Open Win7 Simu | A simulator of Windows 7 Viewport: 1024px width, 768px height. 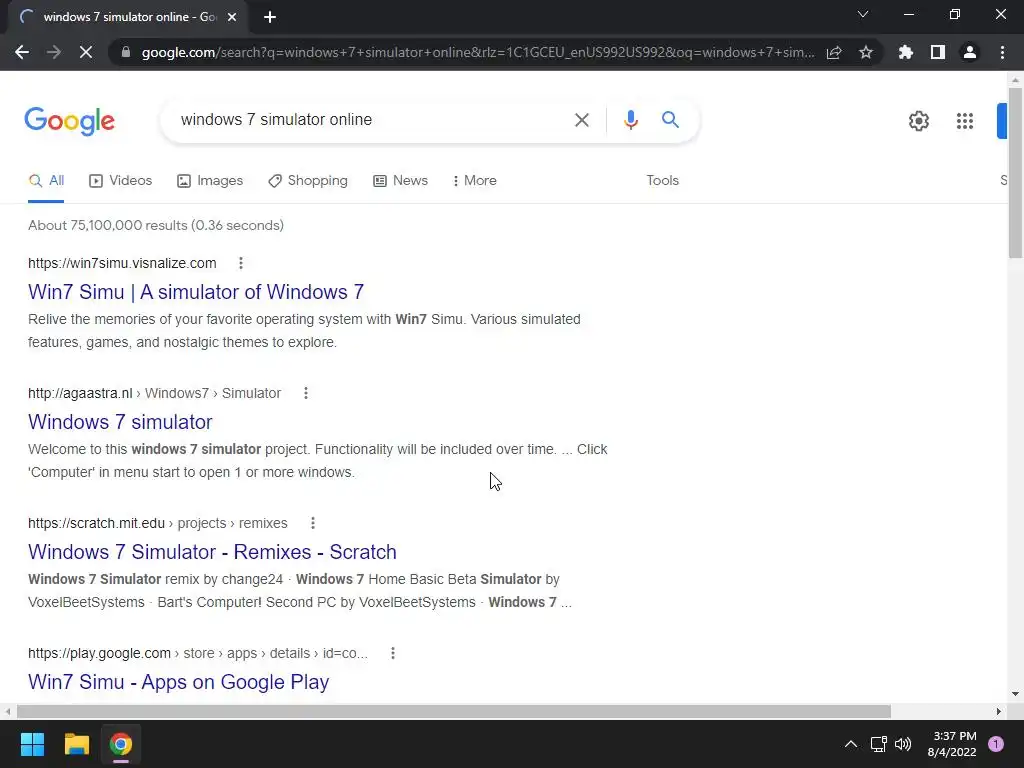196,292
